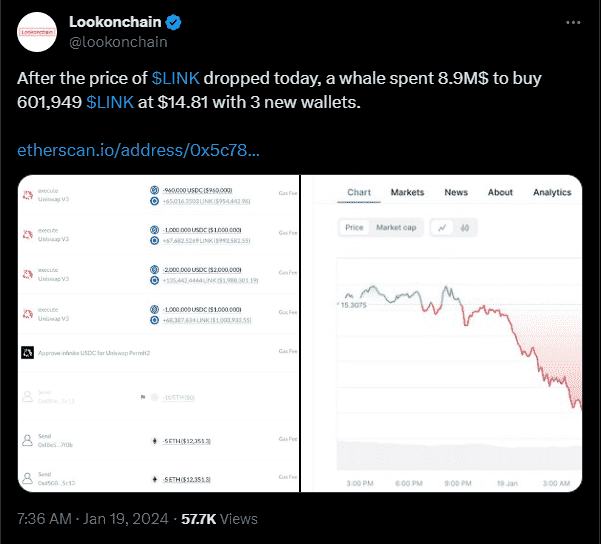Click the ETH icon beside last Send
Screen dimensions: 601x544
153,481
